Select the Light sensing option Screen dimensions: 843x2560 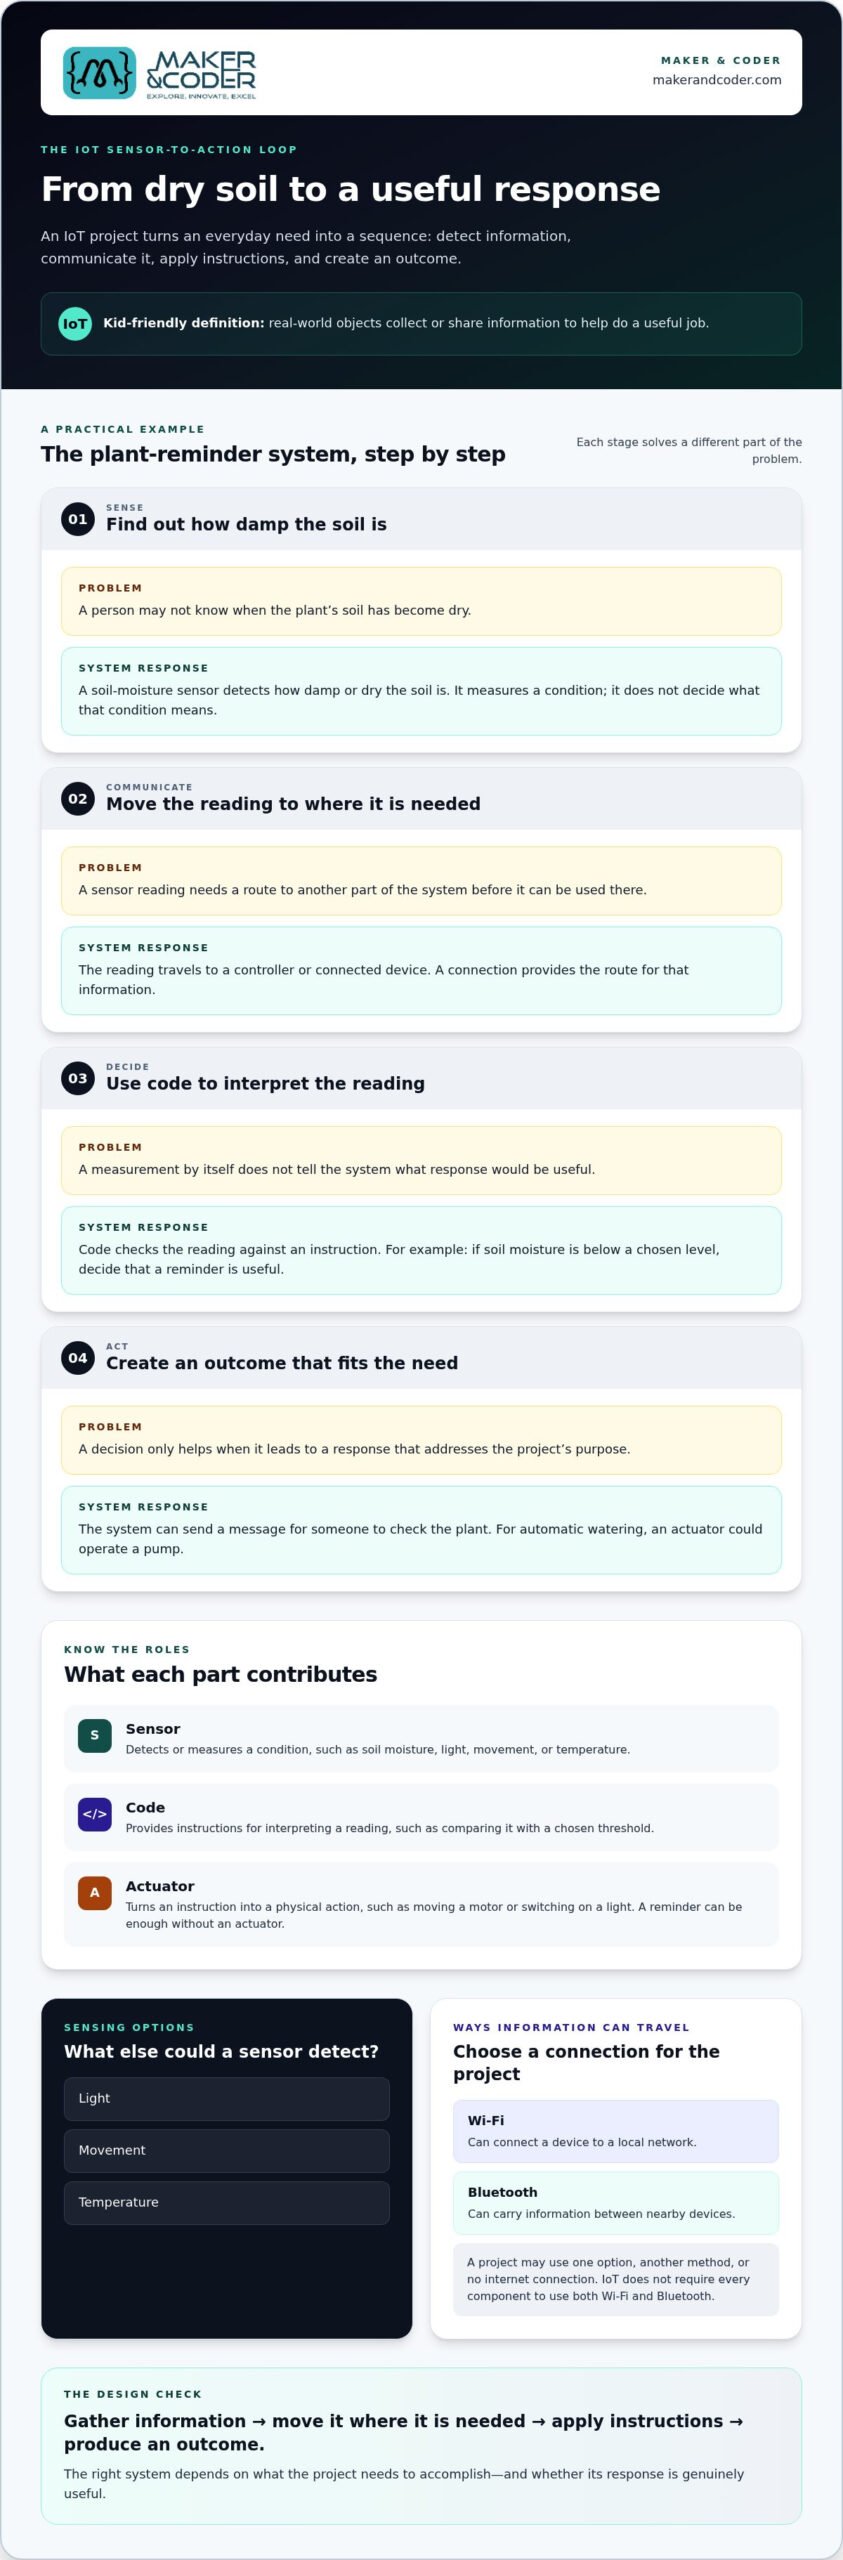point(227,2099)
